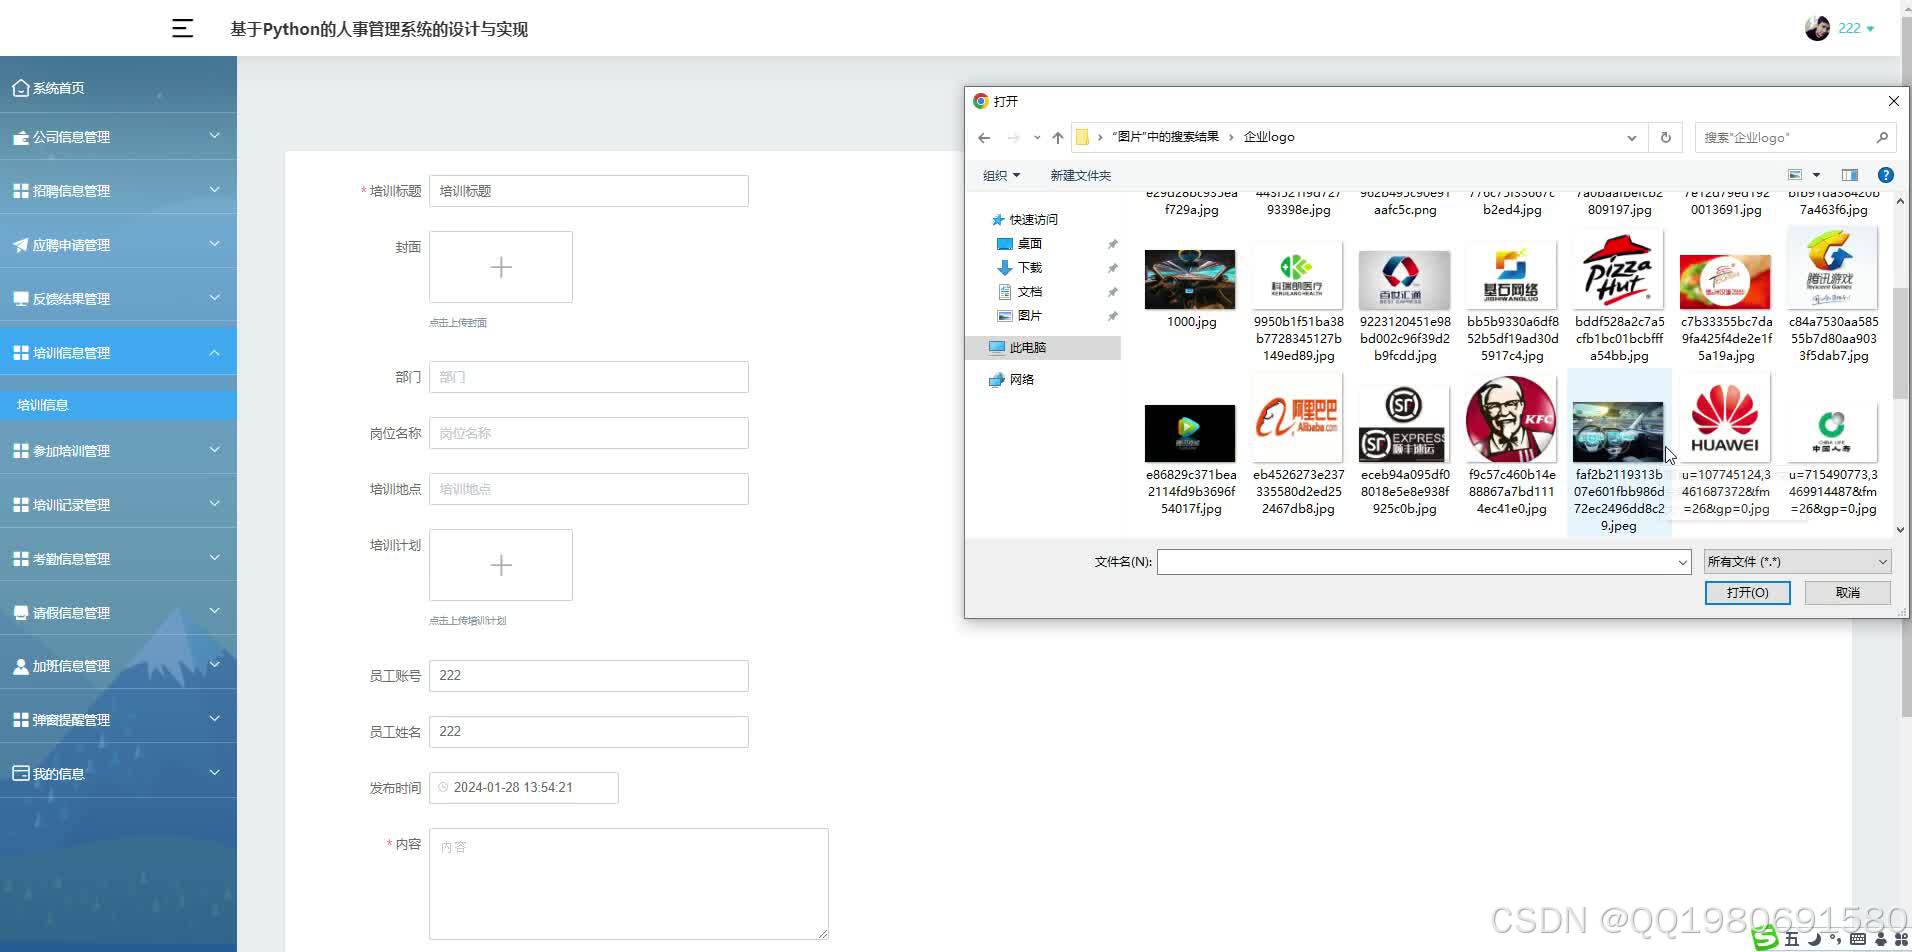This screenshot has height=952, width=1912.
Task: Open 弹窗提醒管理 sidebar menu
Action: click(118, 720)
